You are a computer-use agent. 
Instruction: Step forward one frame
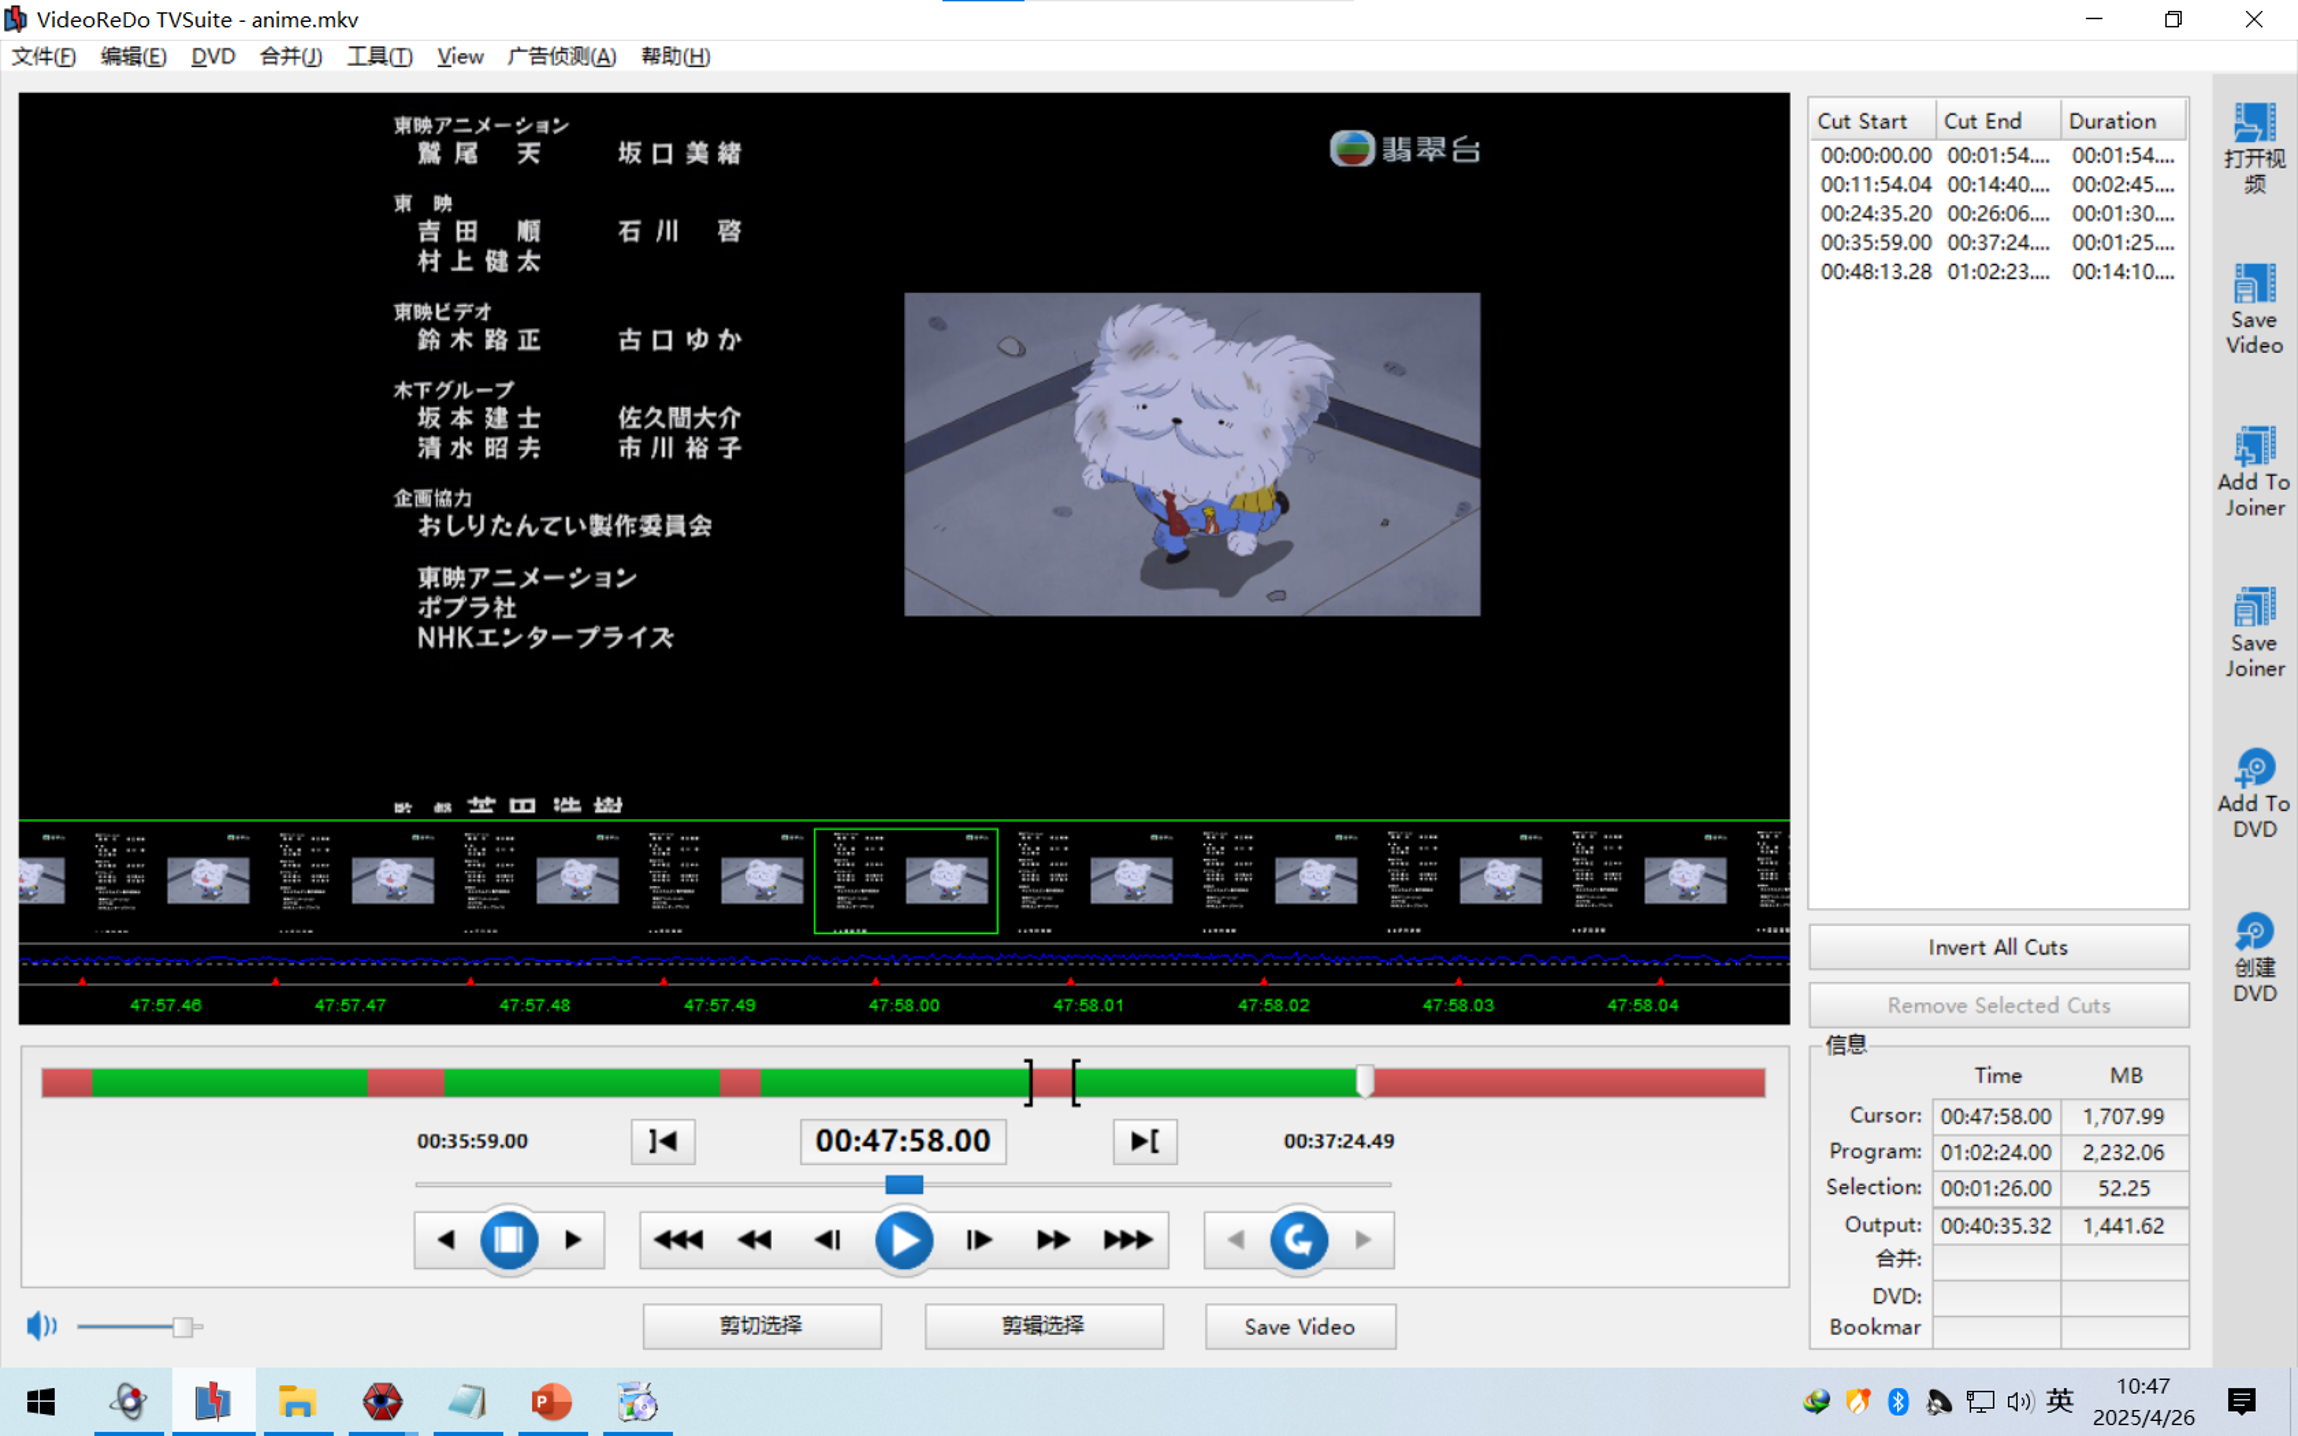pyautogui.click(x=979, y=1240)
